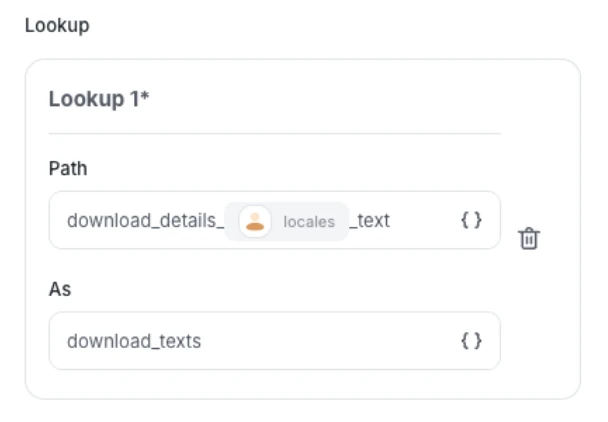The image size is (608, 422).
Task: Click the required asterisk beside Lookup 1
Action: point(145,98)
